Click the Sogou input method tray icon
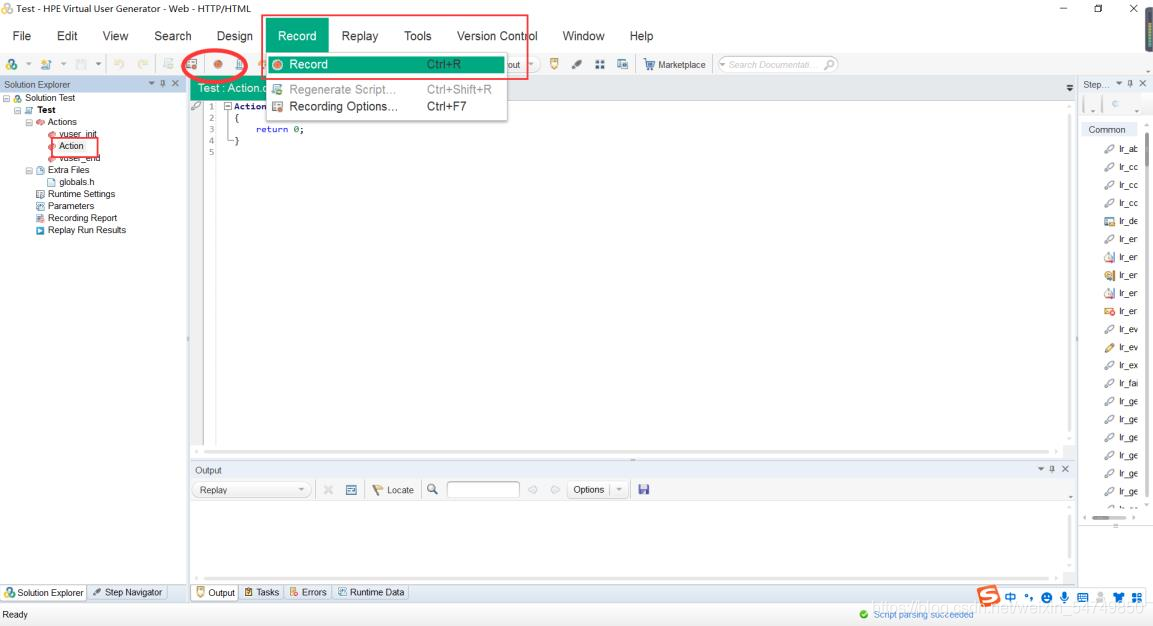 click(x=988, y=597)
